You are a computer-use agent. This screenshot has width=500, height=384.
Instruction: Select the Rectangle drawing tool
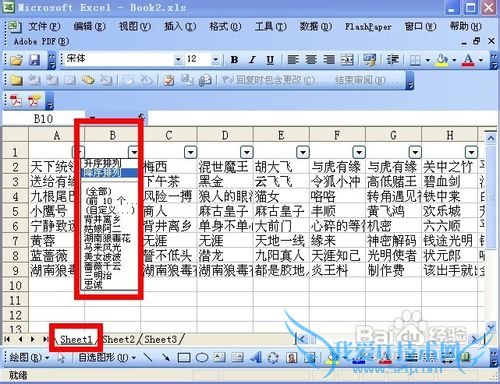(184, 358)
